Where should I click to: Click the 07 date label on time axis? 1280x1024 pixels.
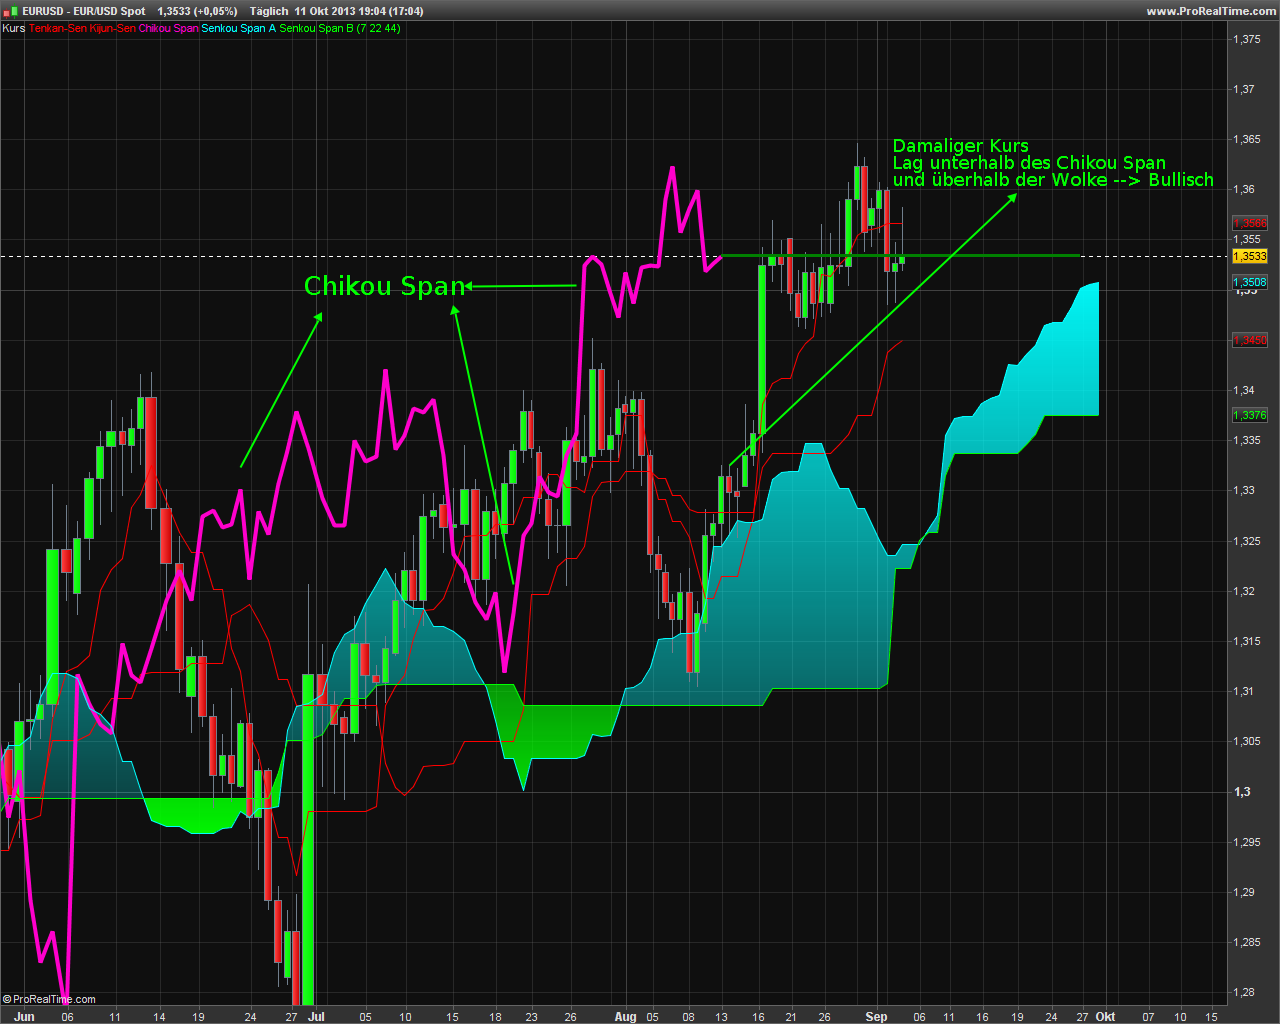pyautogui.click(x=1148, y=1017)
